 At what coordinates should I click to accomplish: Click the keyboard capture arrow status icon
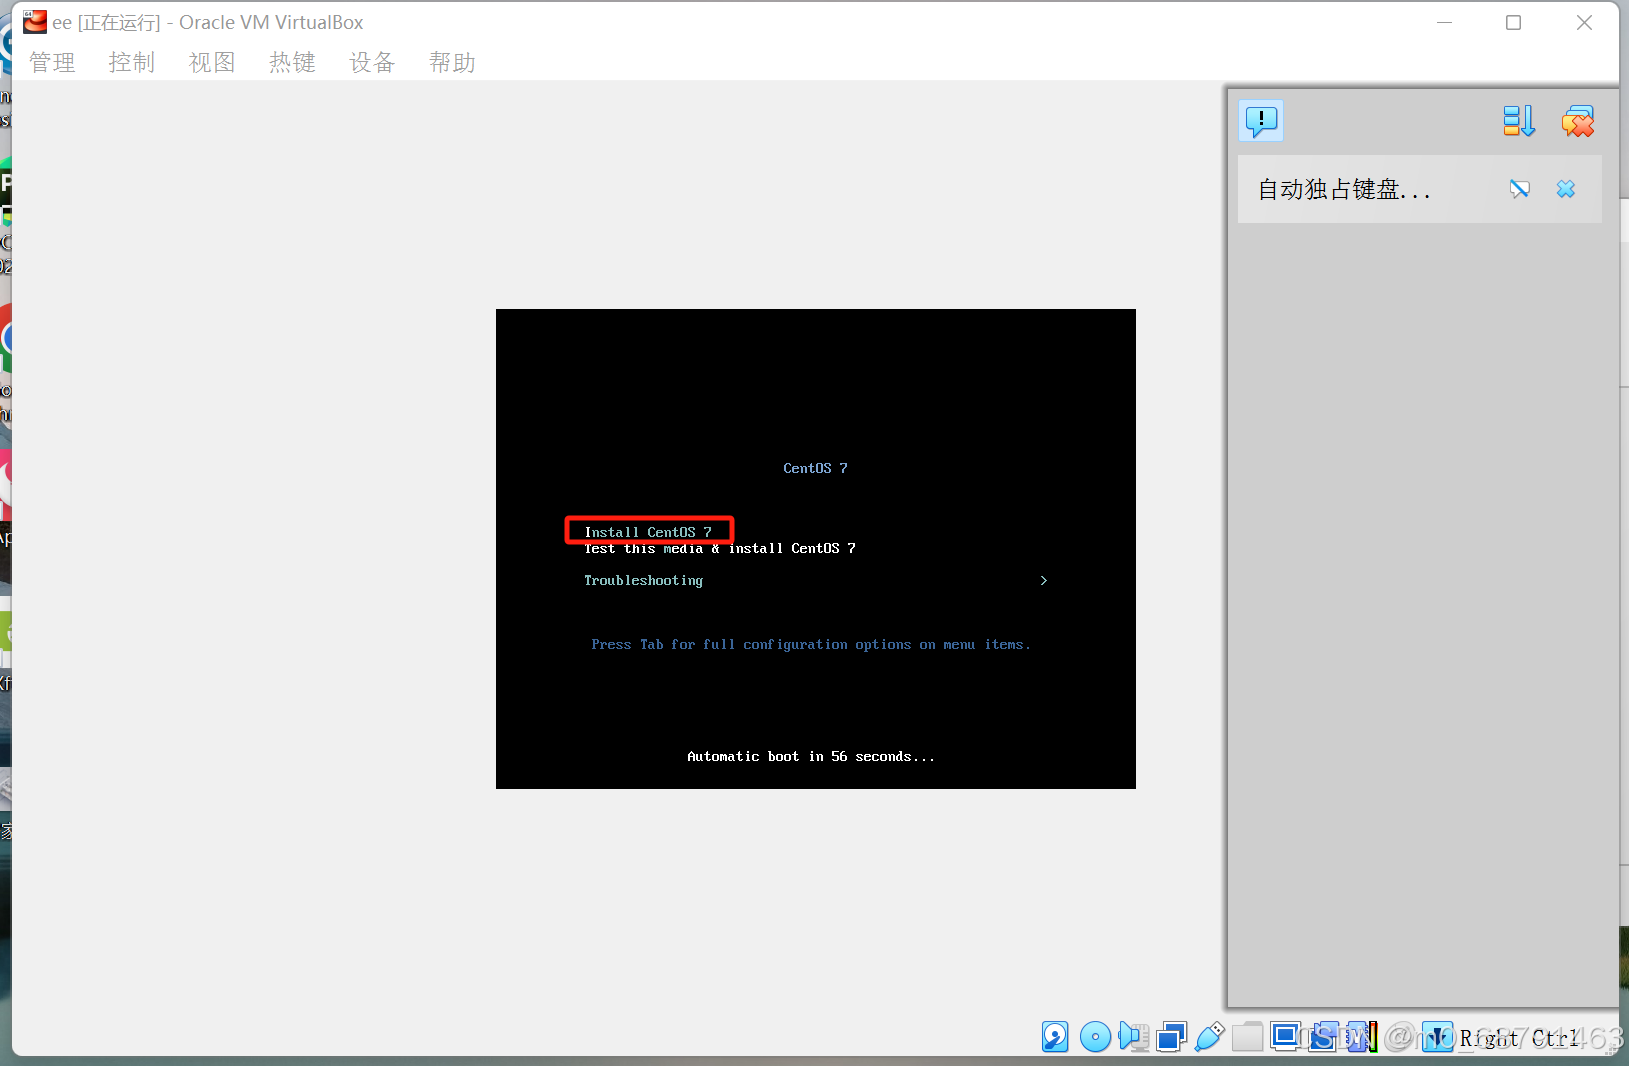coord(1438,1037)
